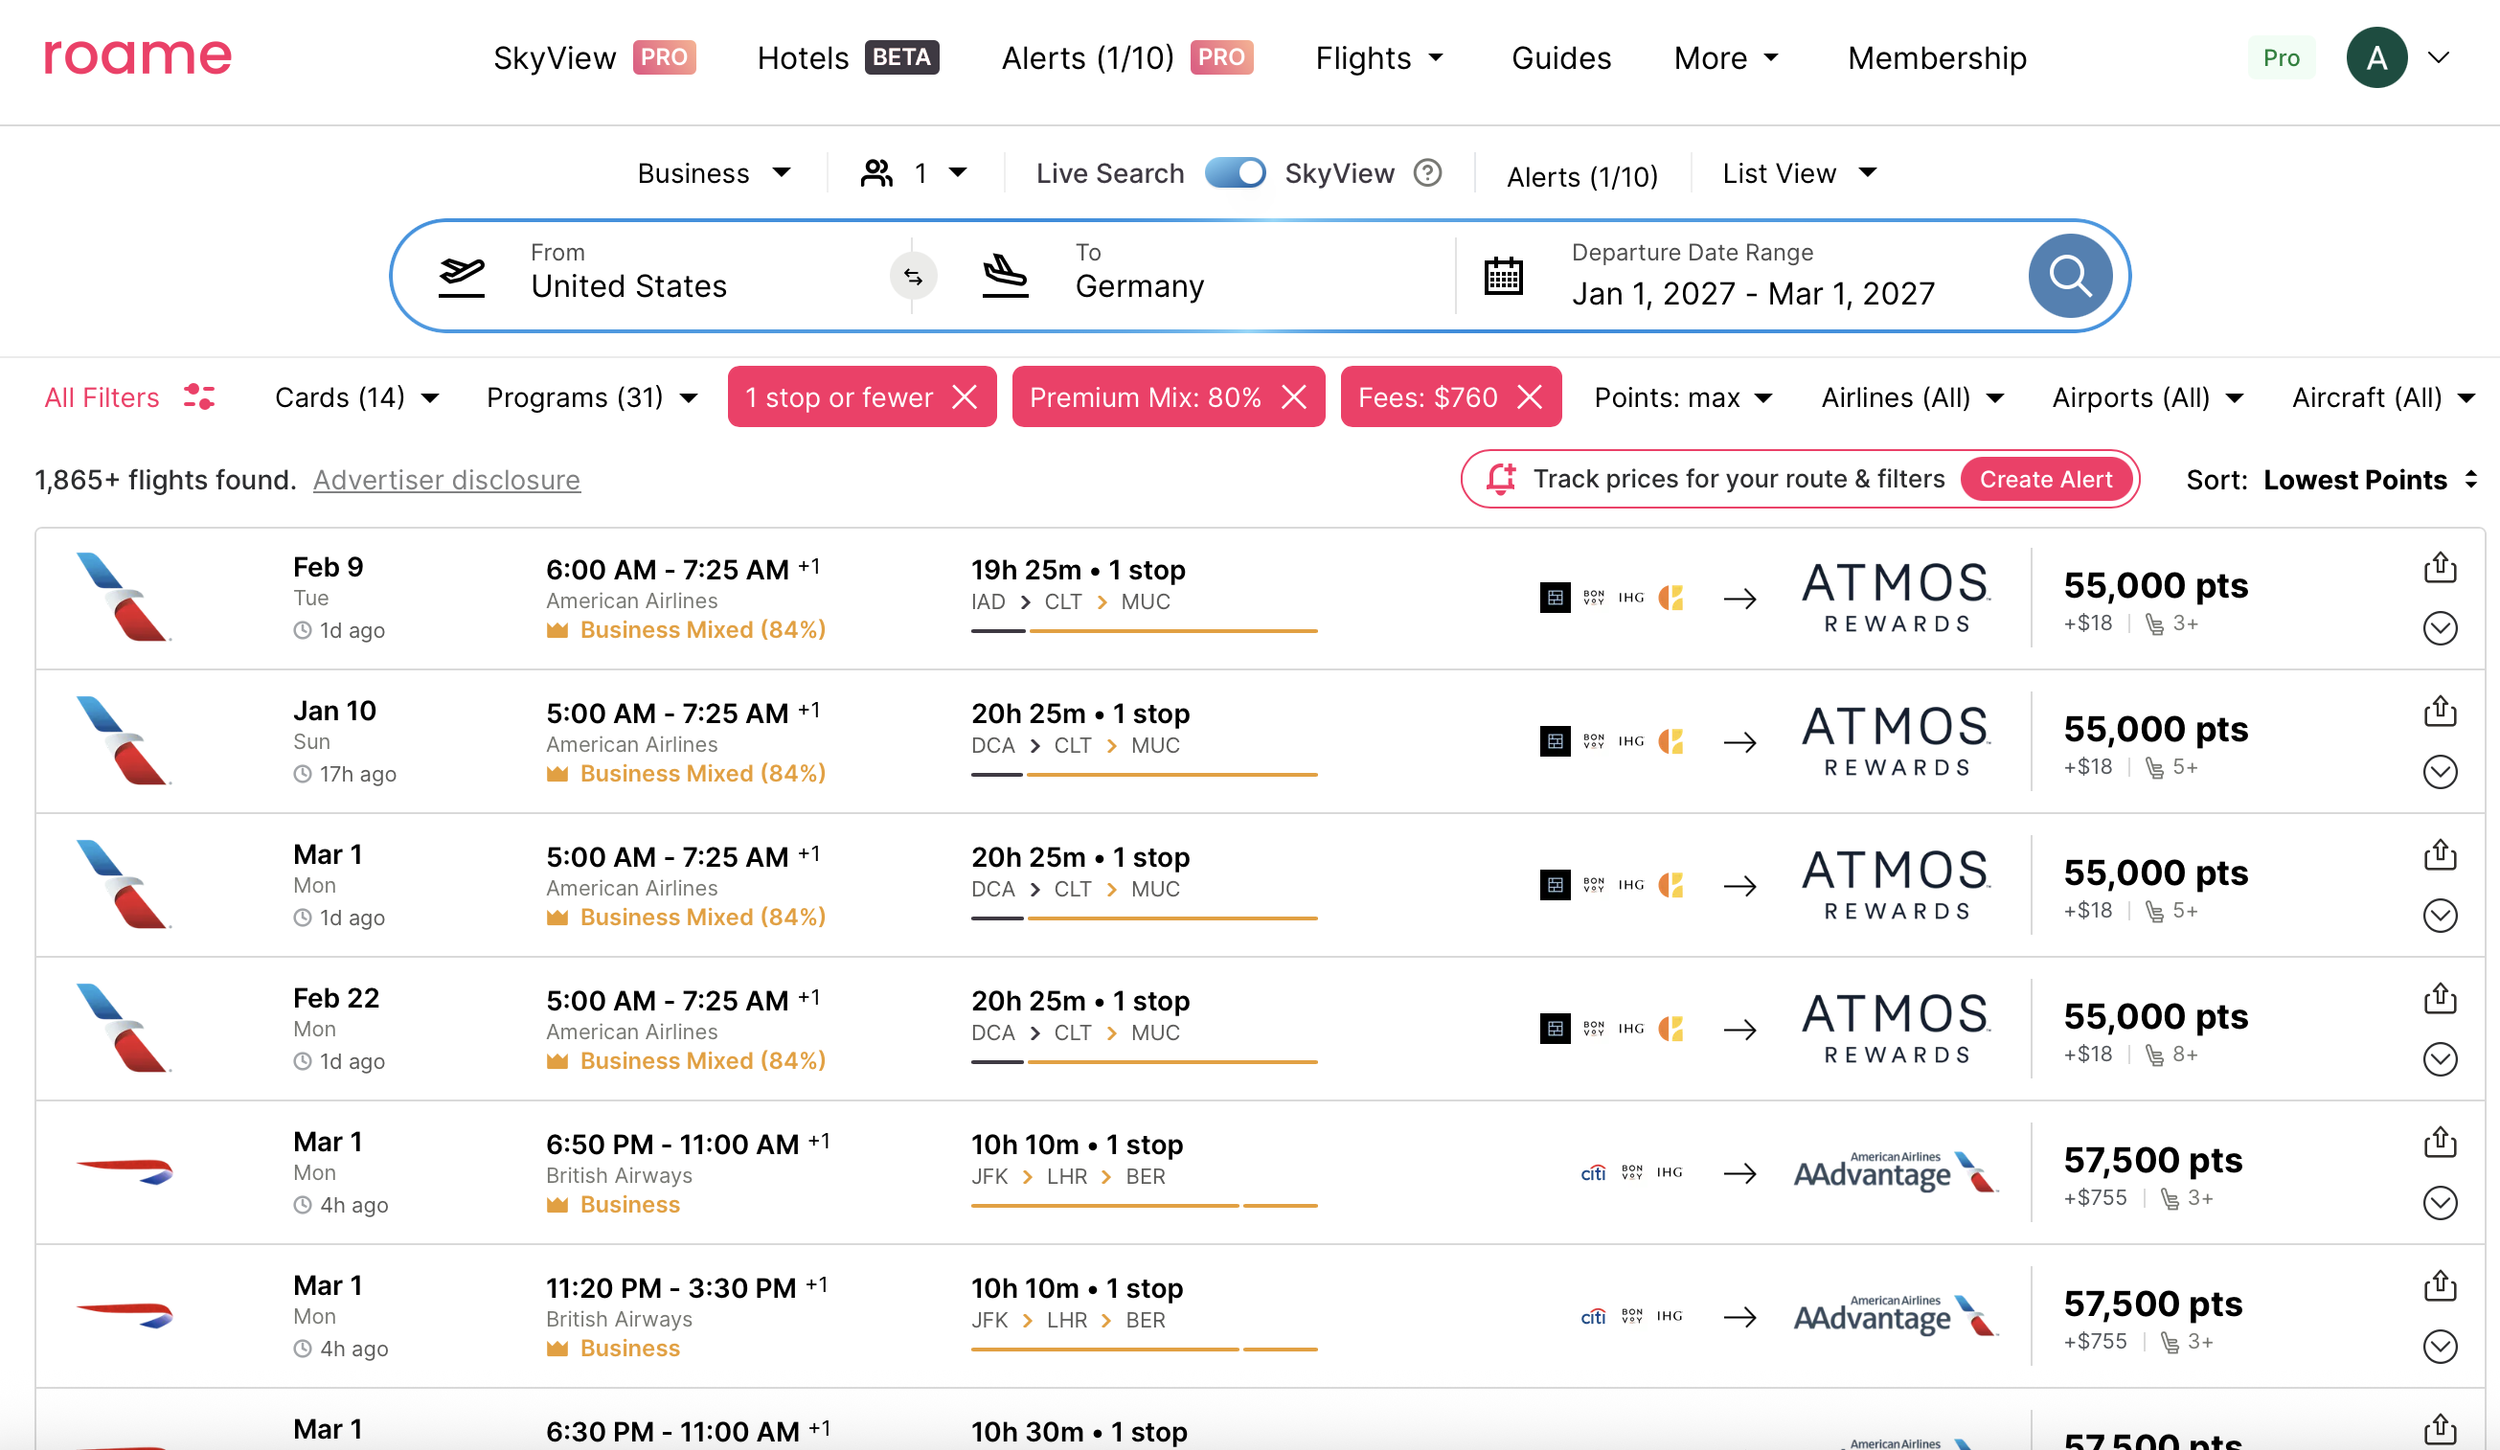Share the Jan 10 DCA flight
The image size is (2500, 1450).
tap(2440, 711)
